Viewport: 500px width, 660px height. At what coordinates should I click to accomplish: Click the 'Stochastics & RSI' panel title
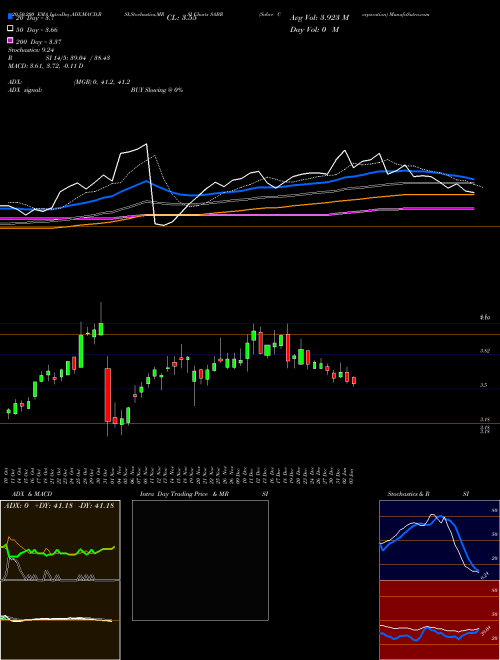pos(428,494)
